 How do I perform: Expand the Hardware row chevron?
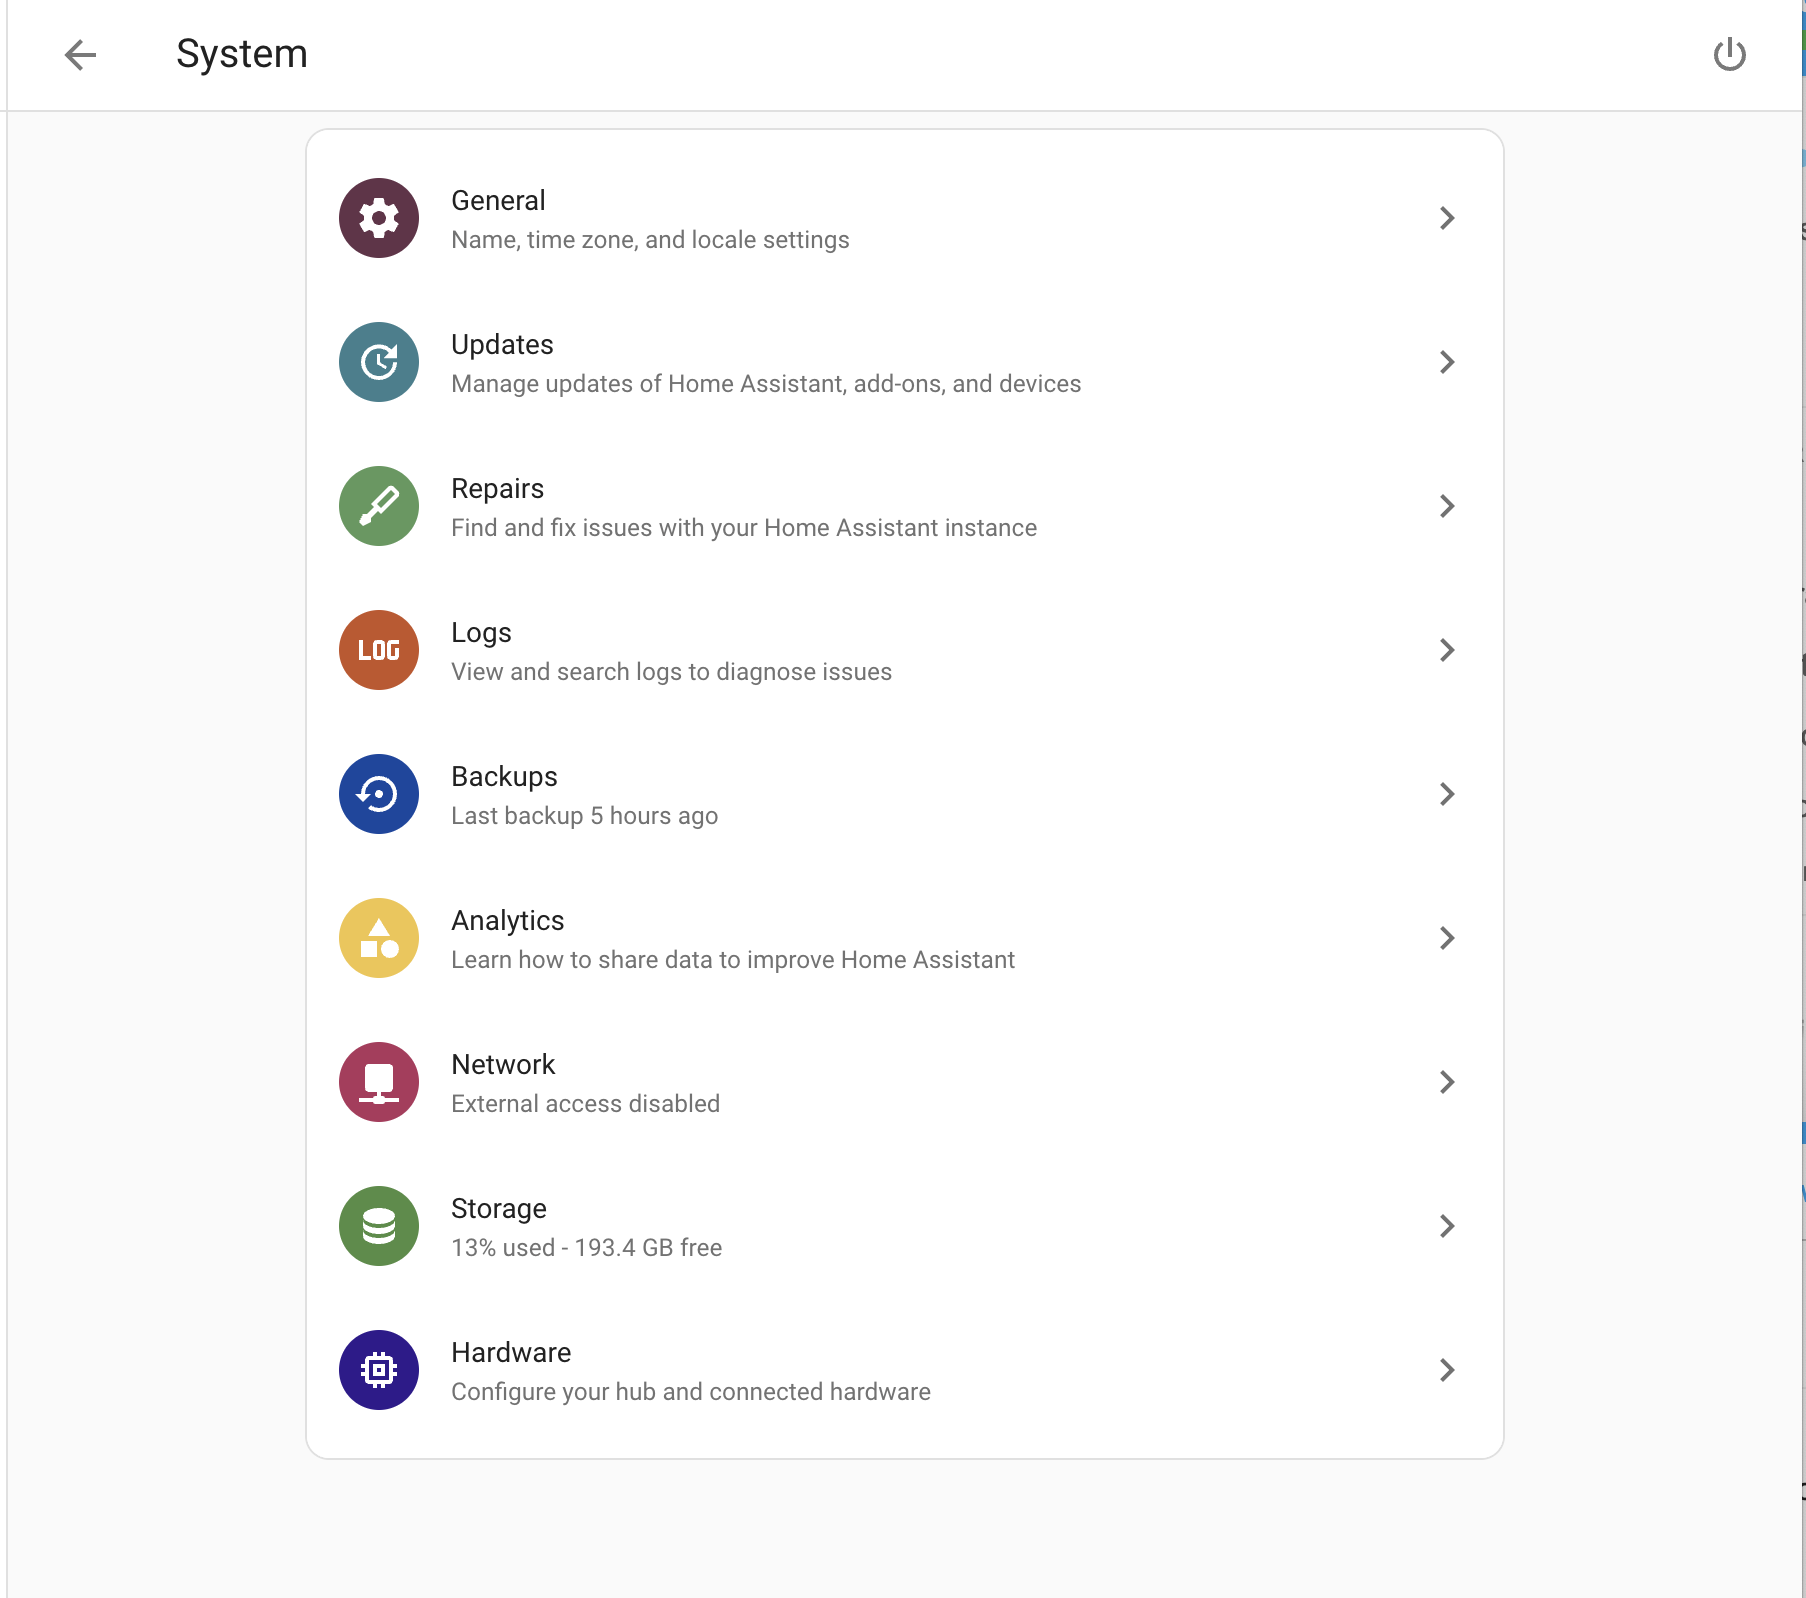click(1447, 1370)
